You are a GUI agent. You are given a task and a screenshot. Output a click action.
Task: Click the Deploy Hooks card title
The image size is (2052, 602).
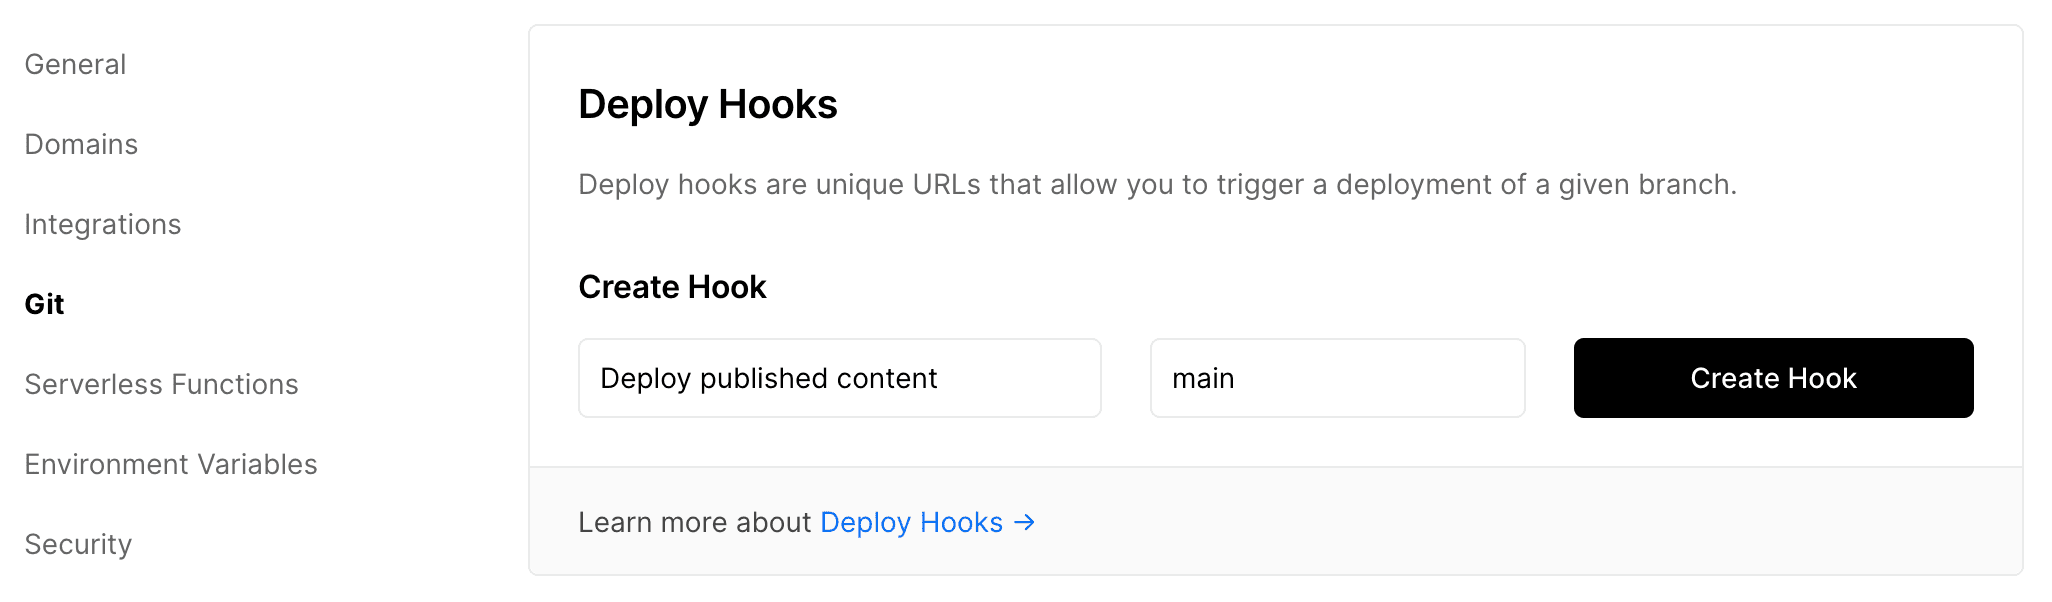point(707,104)
